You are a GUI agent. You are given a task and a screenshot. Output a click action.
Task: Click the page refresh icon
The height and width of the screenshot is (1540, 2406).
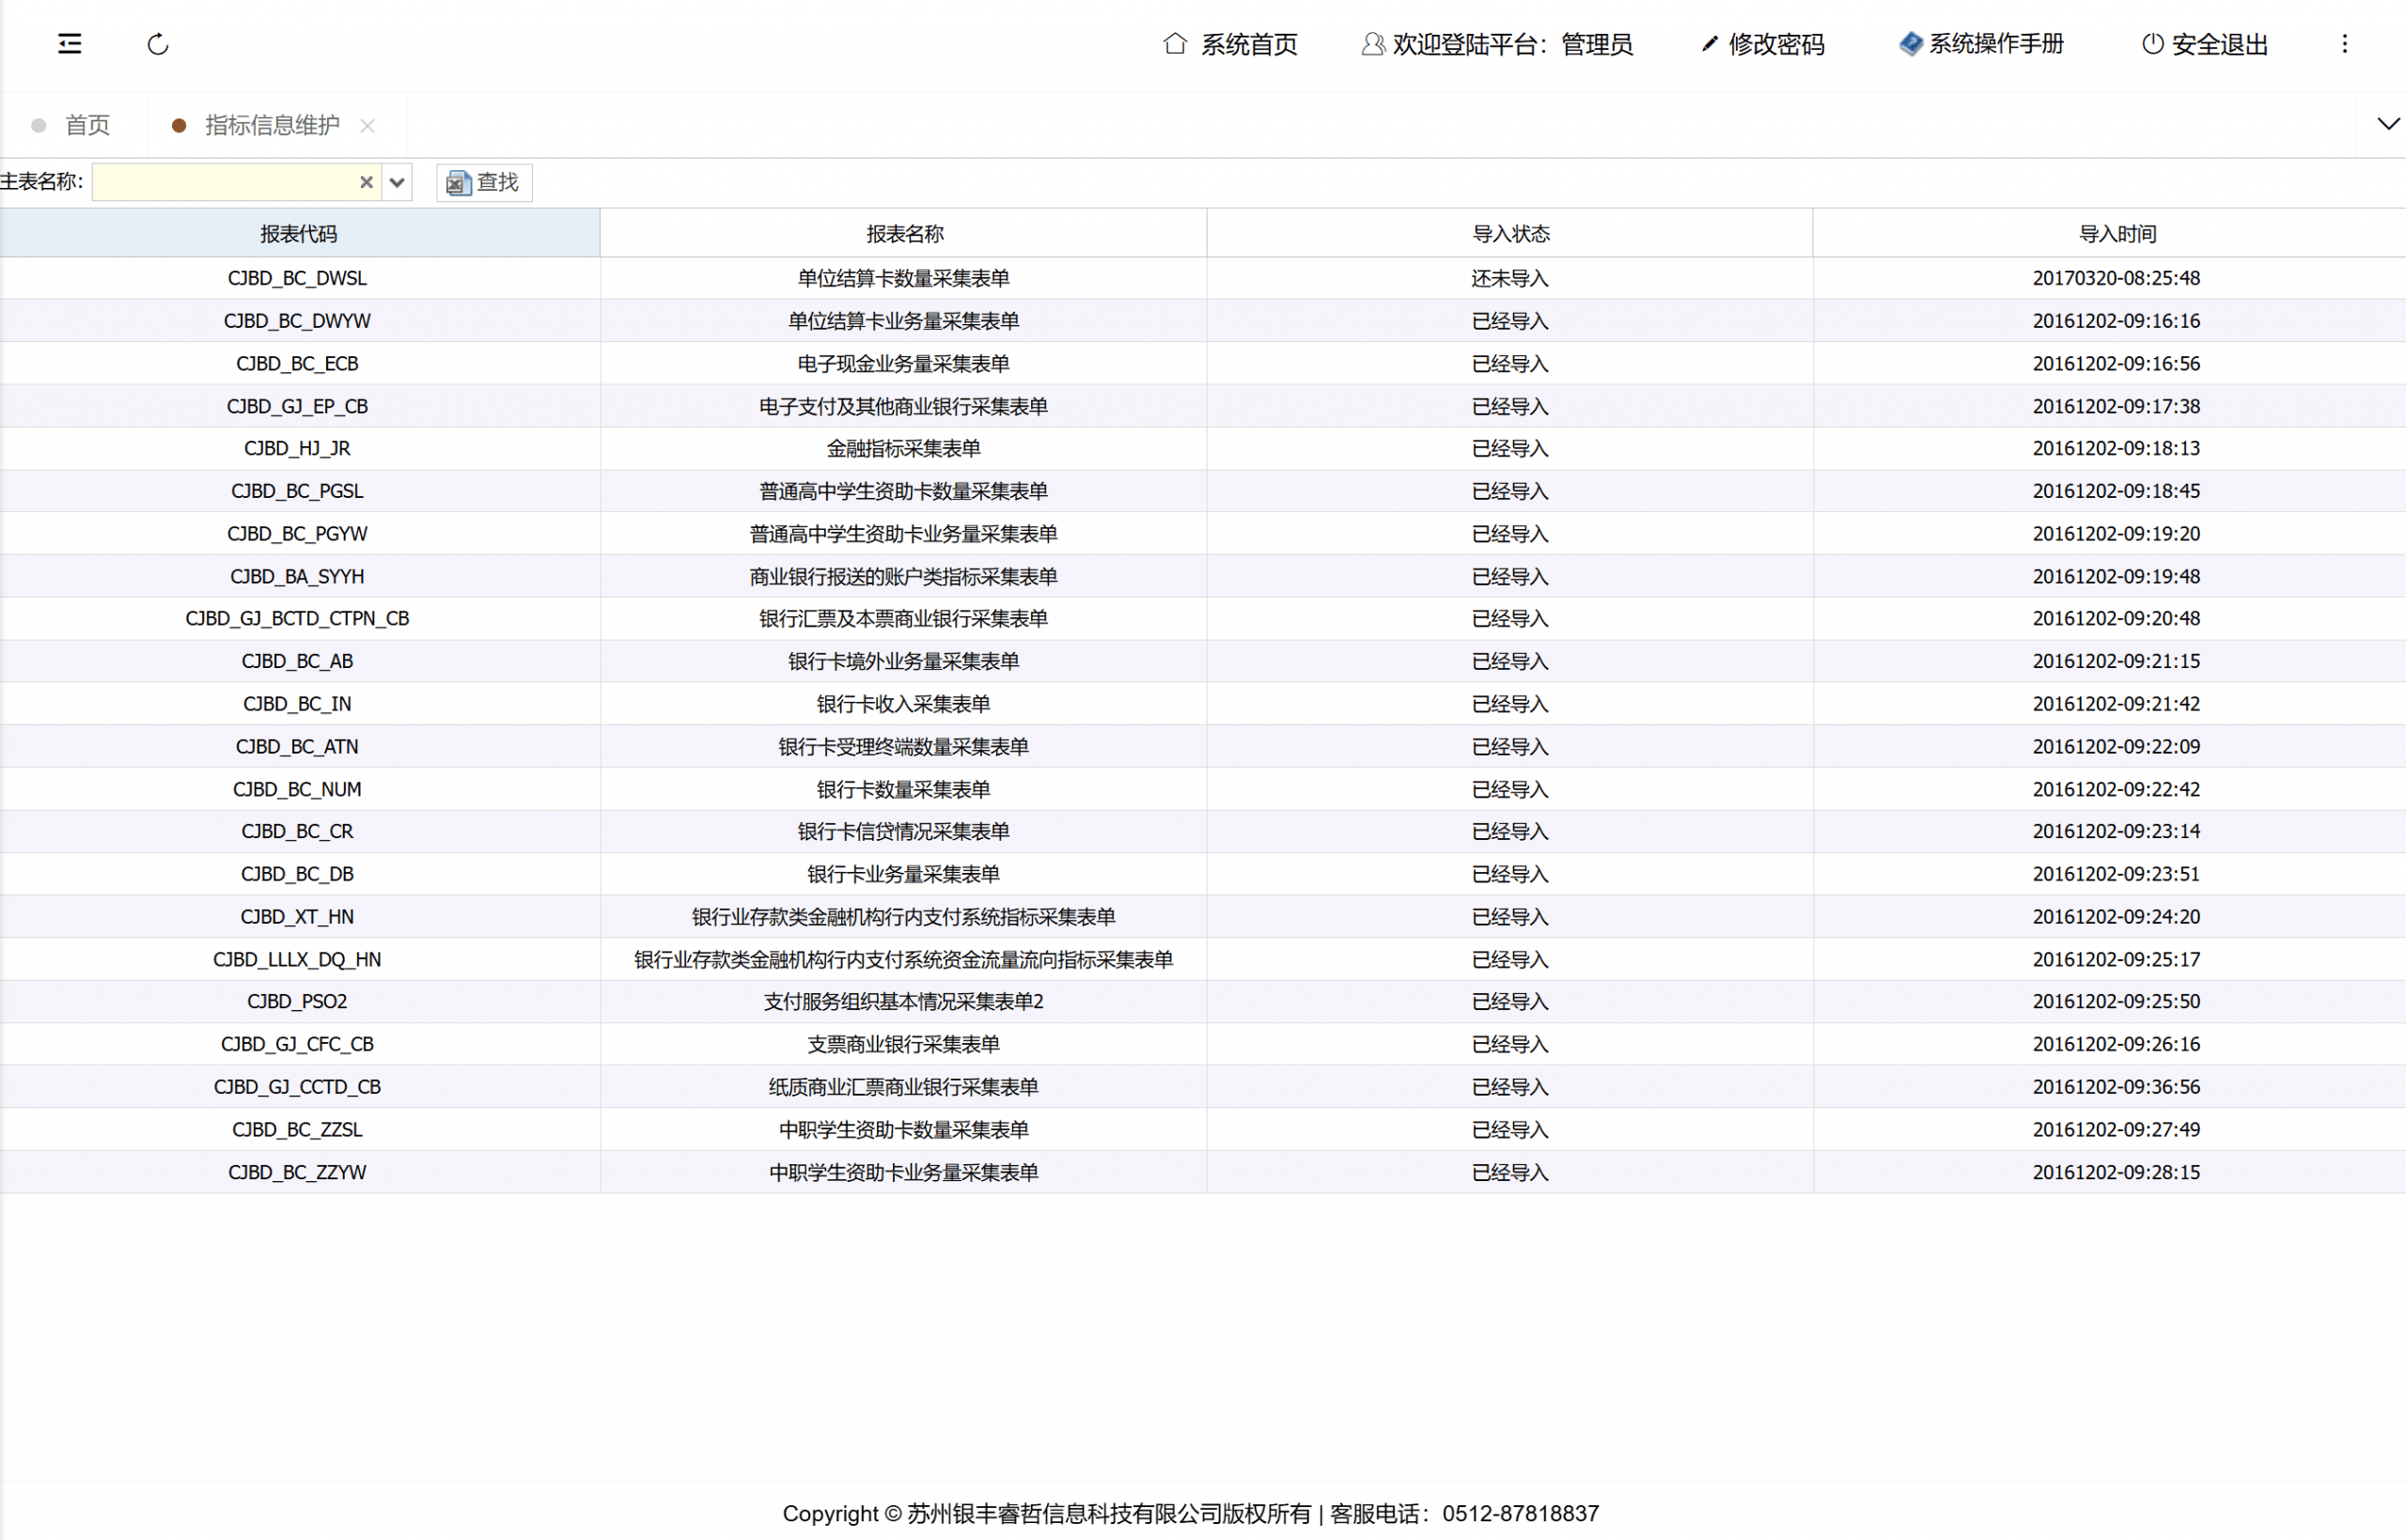tap(158, 44)
